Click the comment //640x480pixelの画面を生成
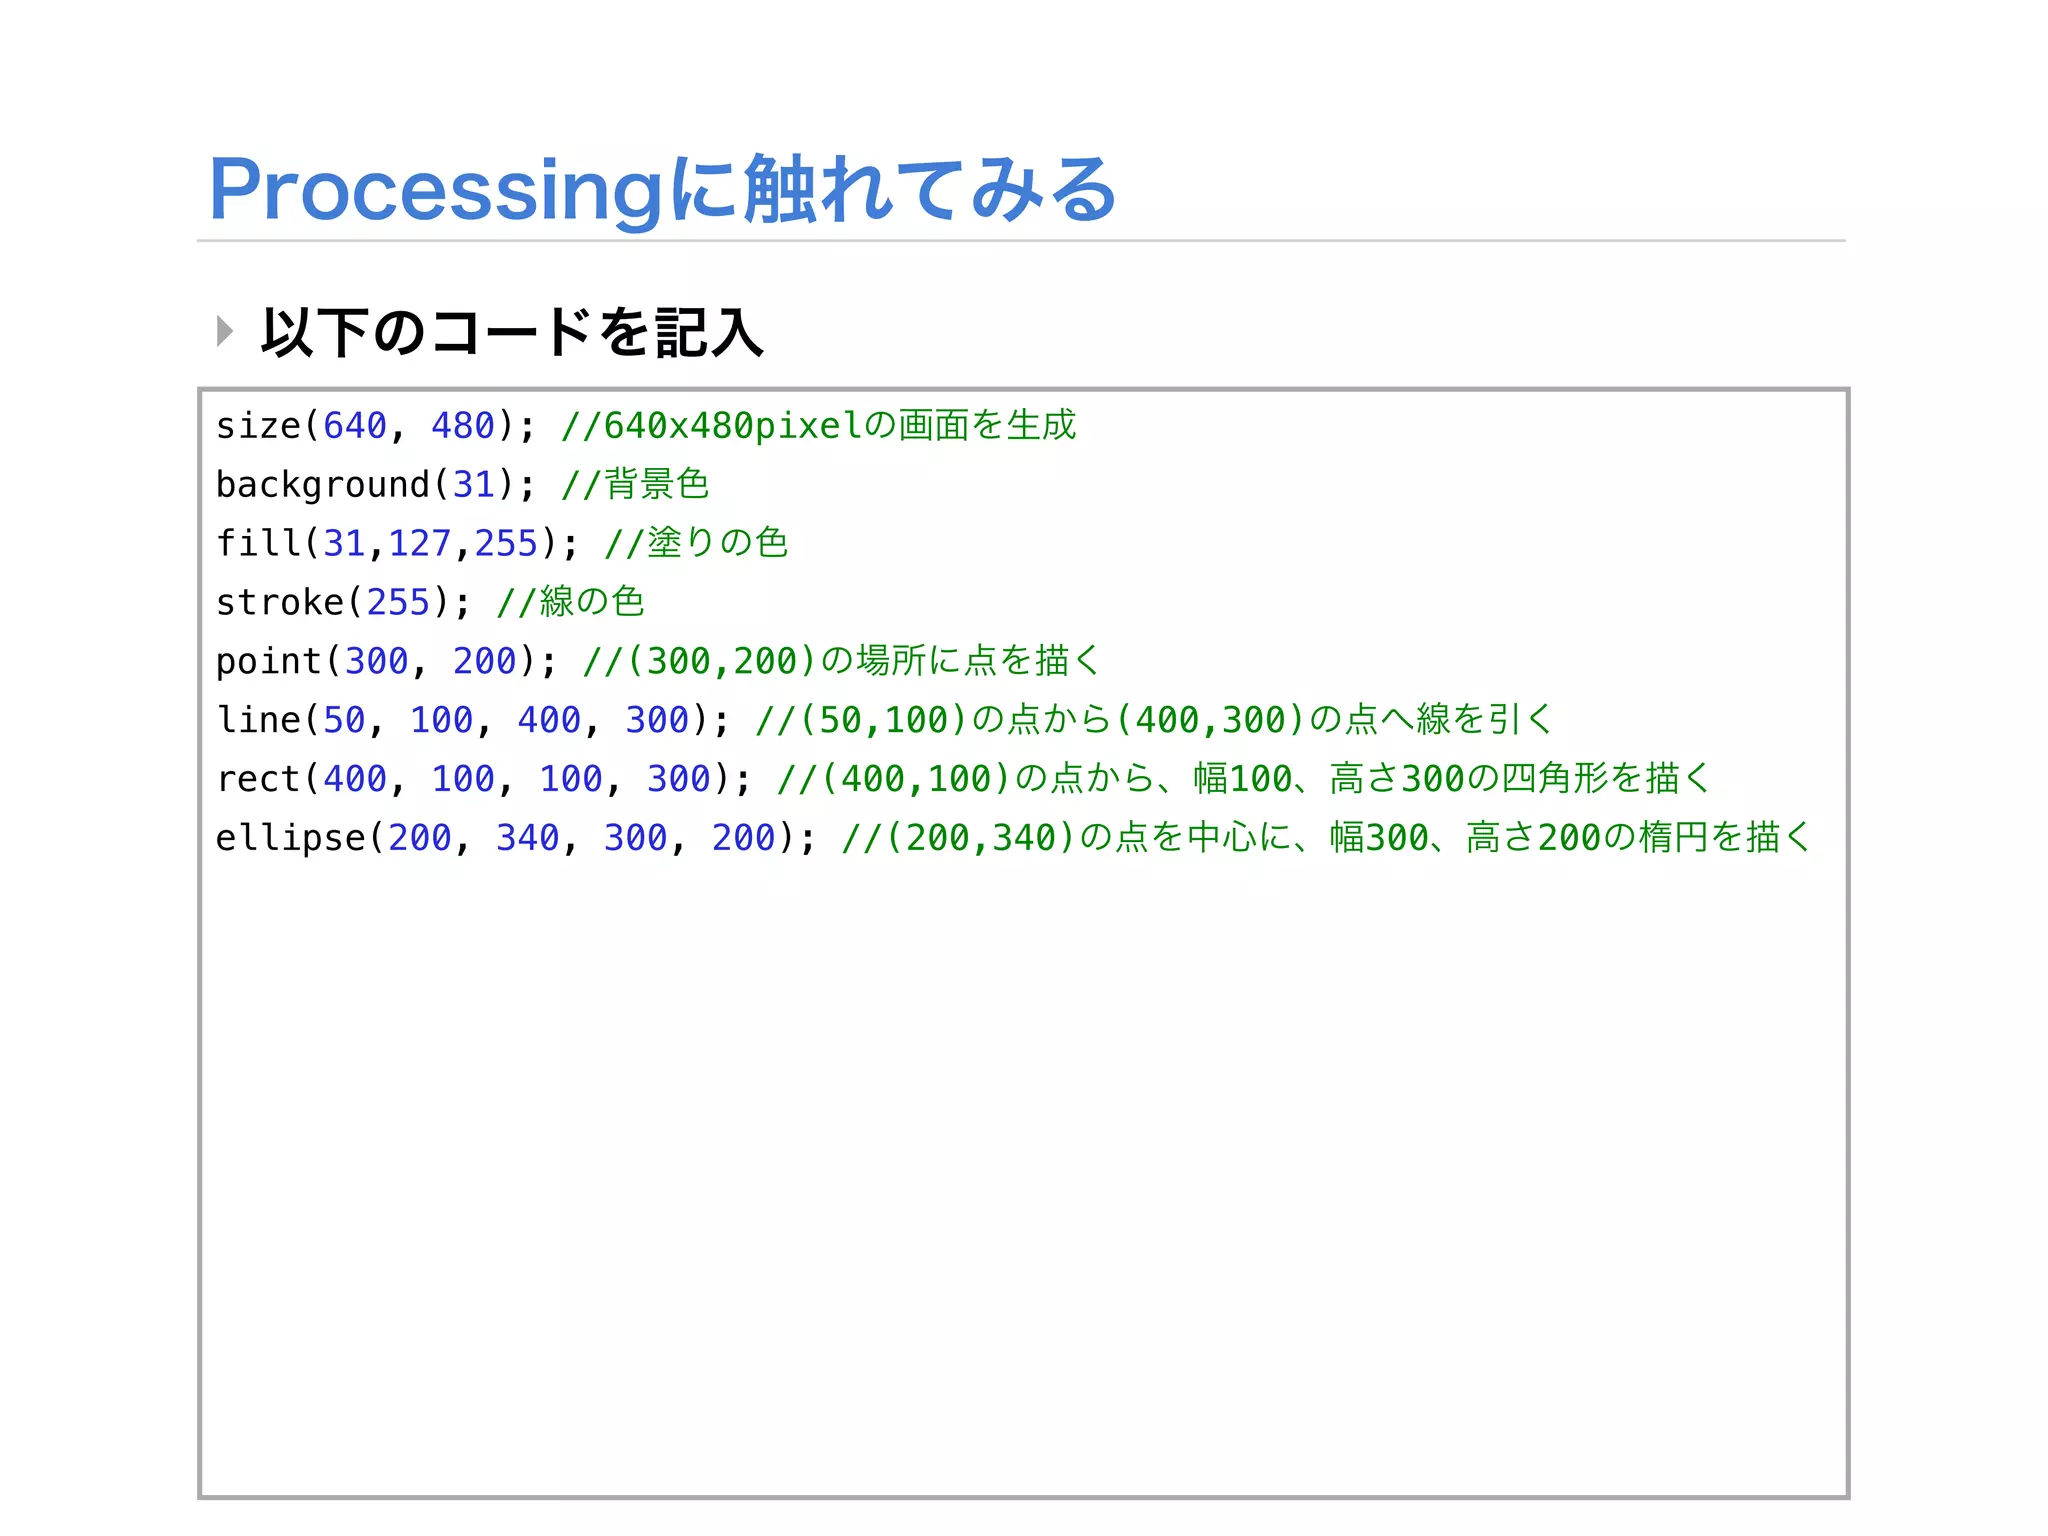2048x1536 pixels. [x=818, y=426]
